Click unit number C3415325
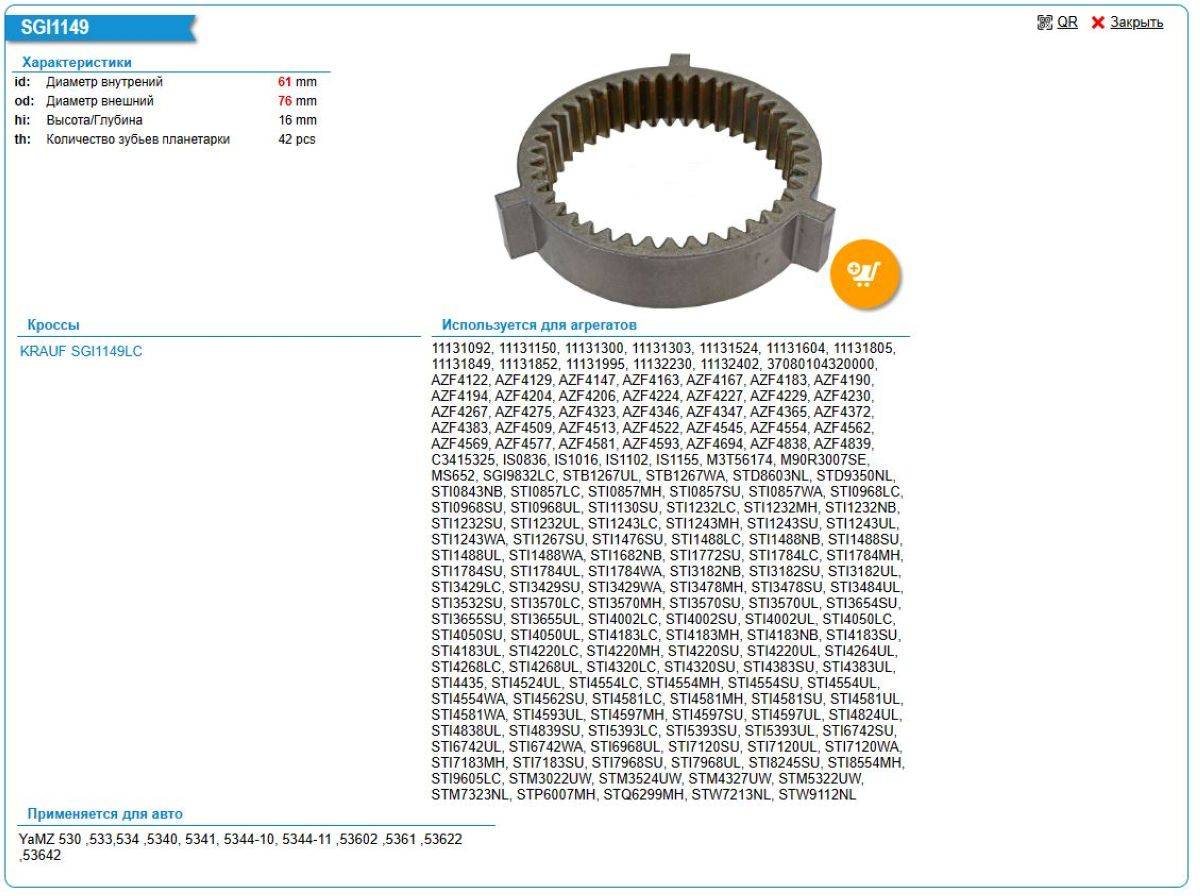This screenshot has height=896, width=1200. coord(464,459)
